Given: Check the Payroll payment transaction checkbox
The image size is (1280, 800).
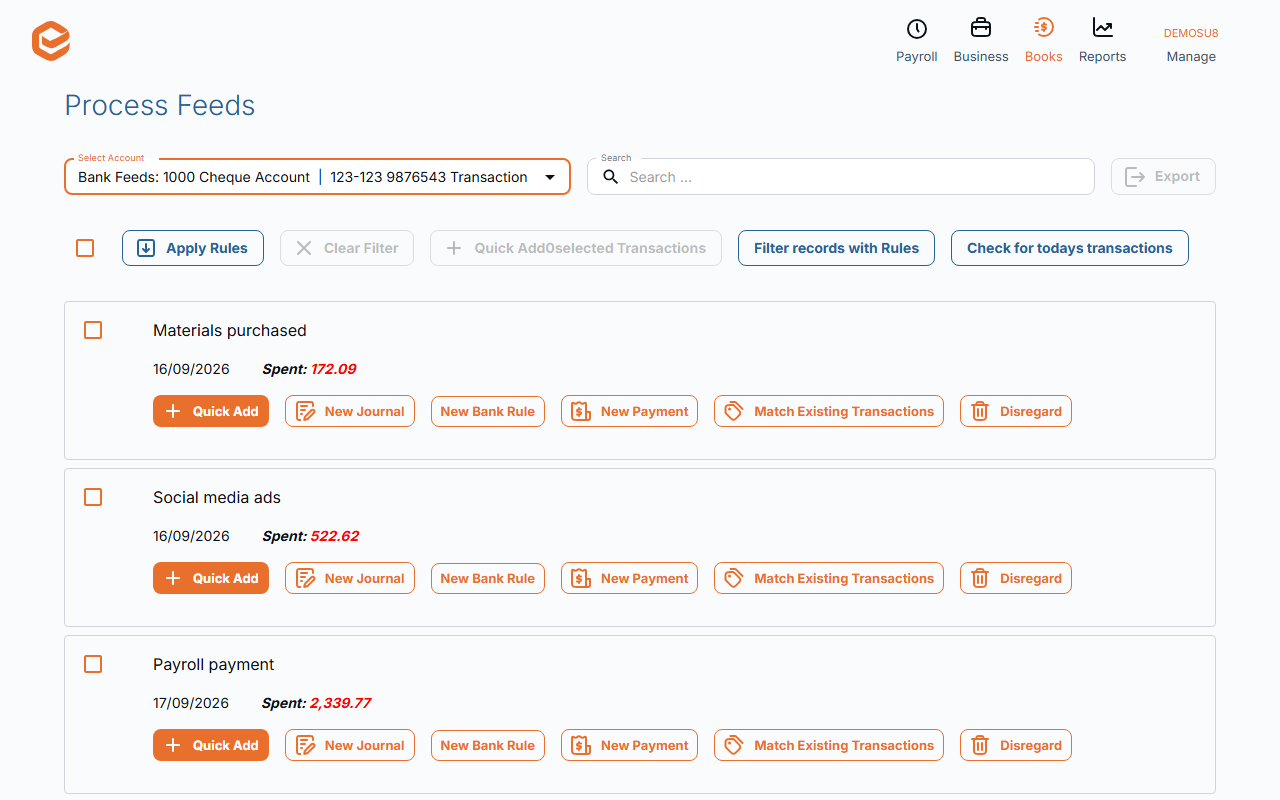Looking at the screenshot, I should (93, 664).
